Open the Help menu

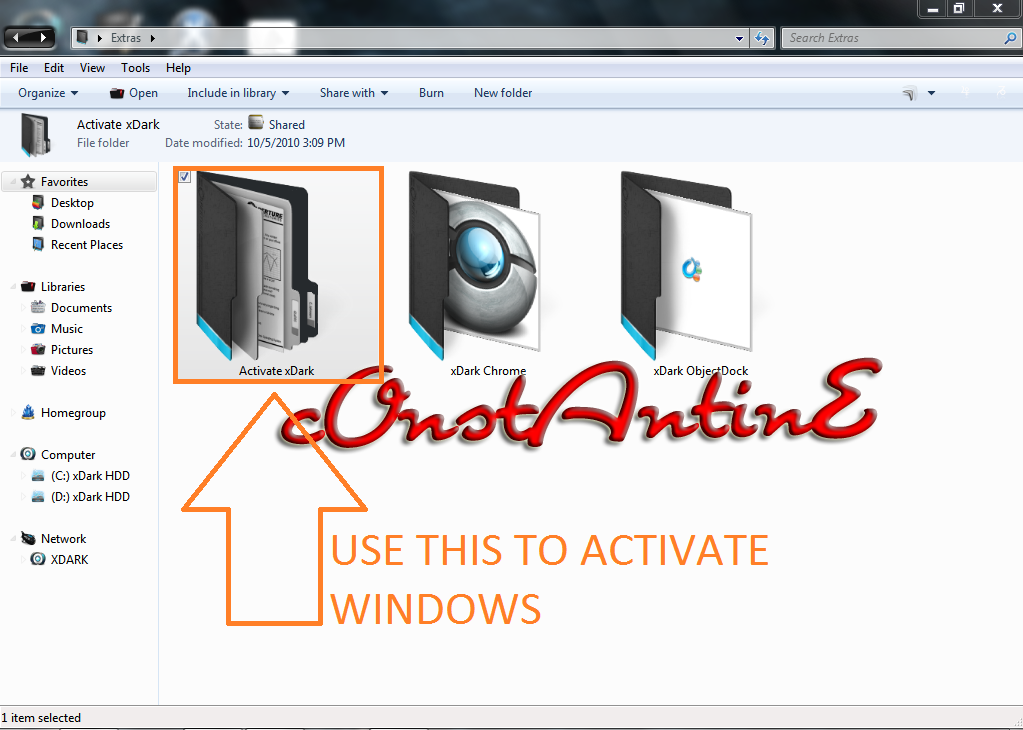[x=178, y=68]
